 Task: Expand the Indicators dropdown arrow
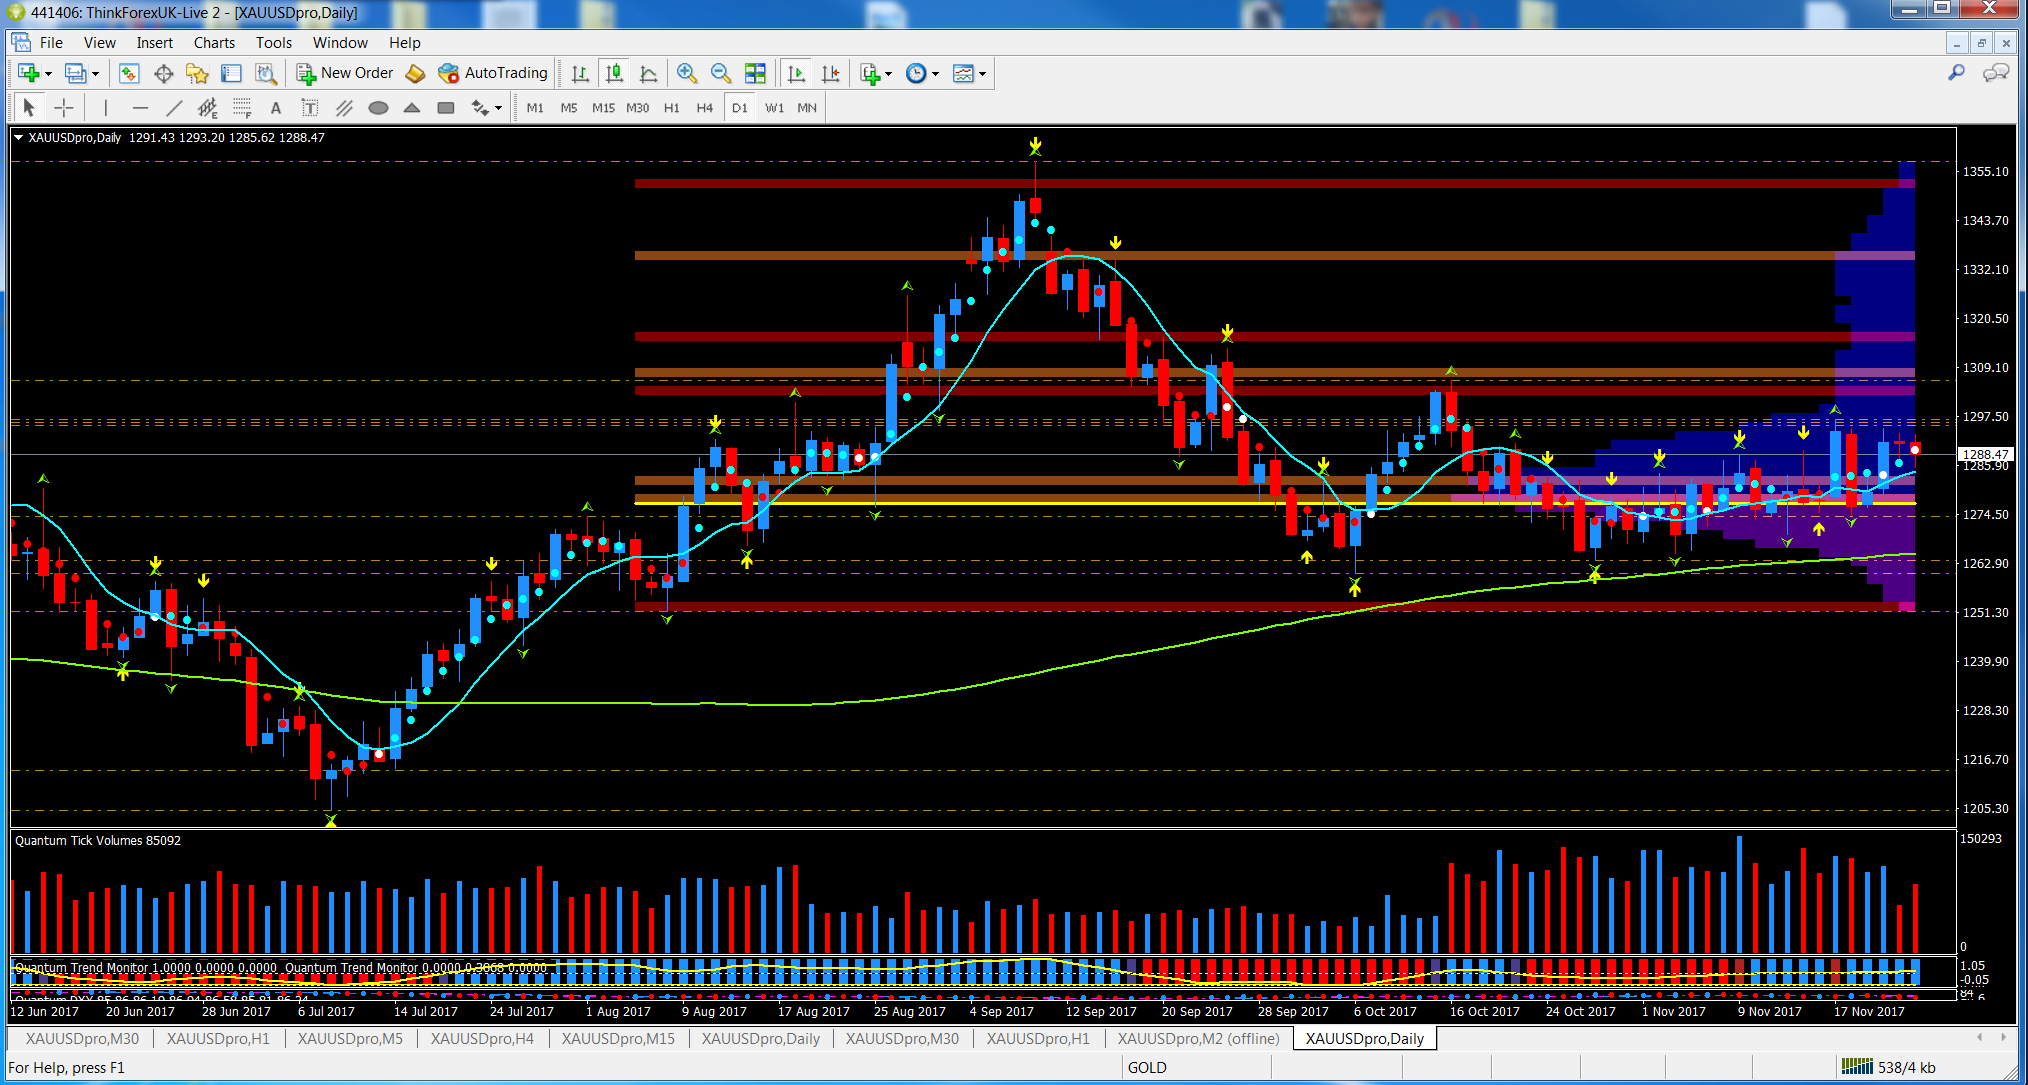tap(888, 74)
